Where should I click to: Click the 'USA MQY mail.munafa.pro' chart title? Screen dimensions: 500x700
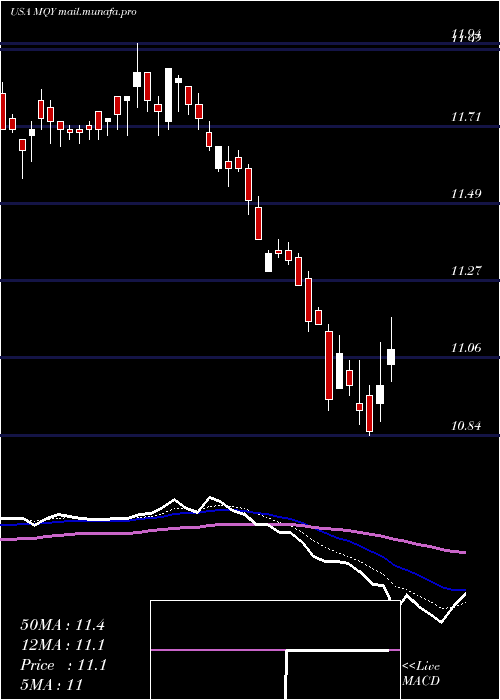coord(73,12)
